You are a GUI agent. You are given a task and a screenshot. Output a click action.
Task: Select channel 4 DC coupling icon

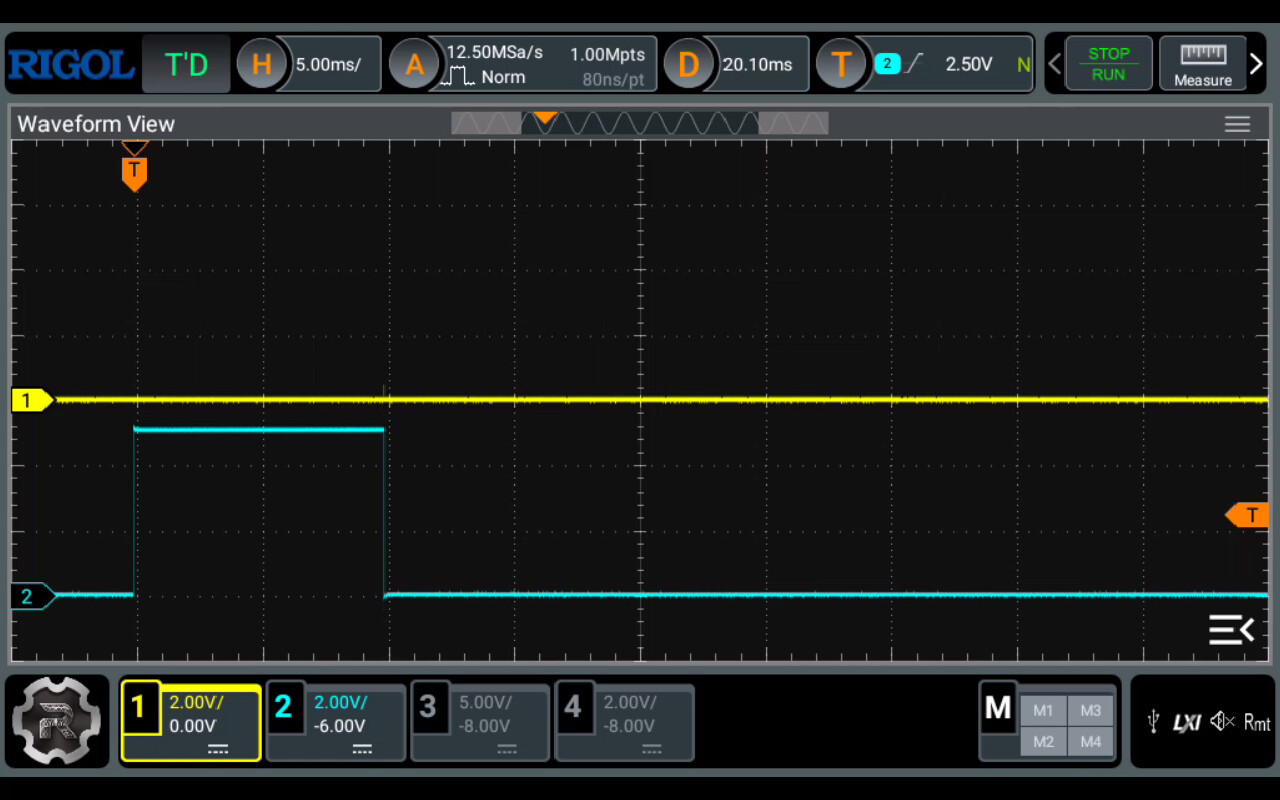[651, 749]
